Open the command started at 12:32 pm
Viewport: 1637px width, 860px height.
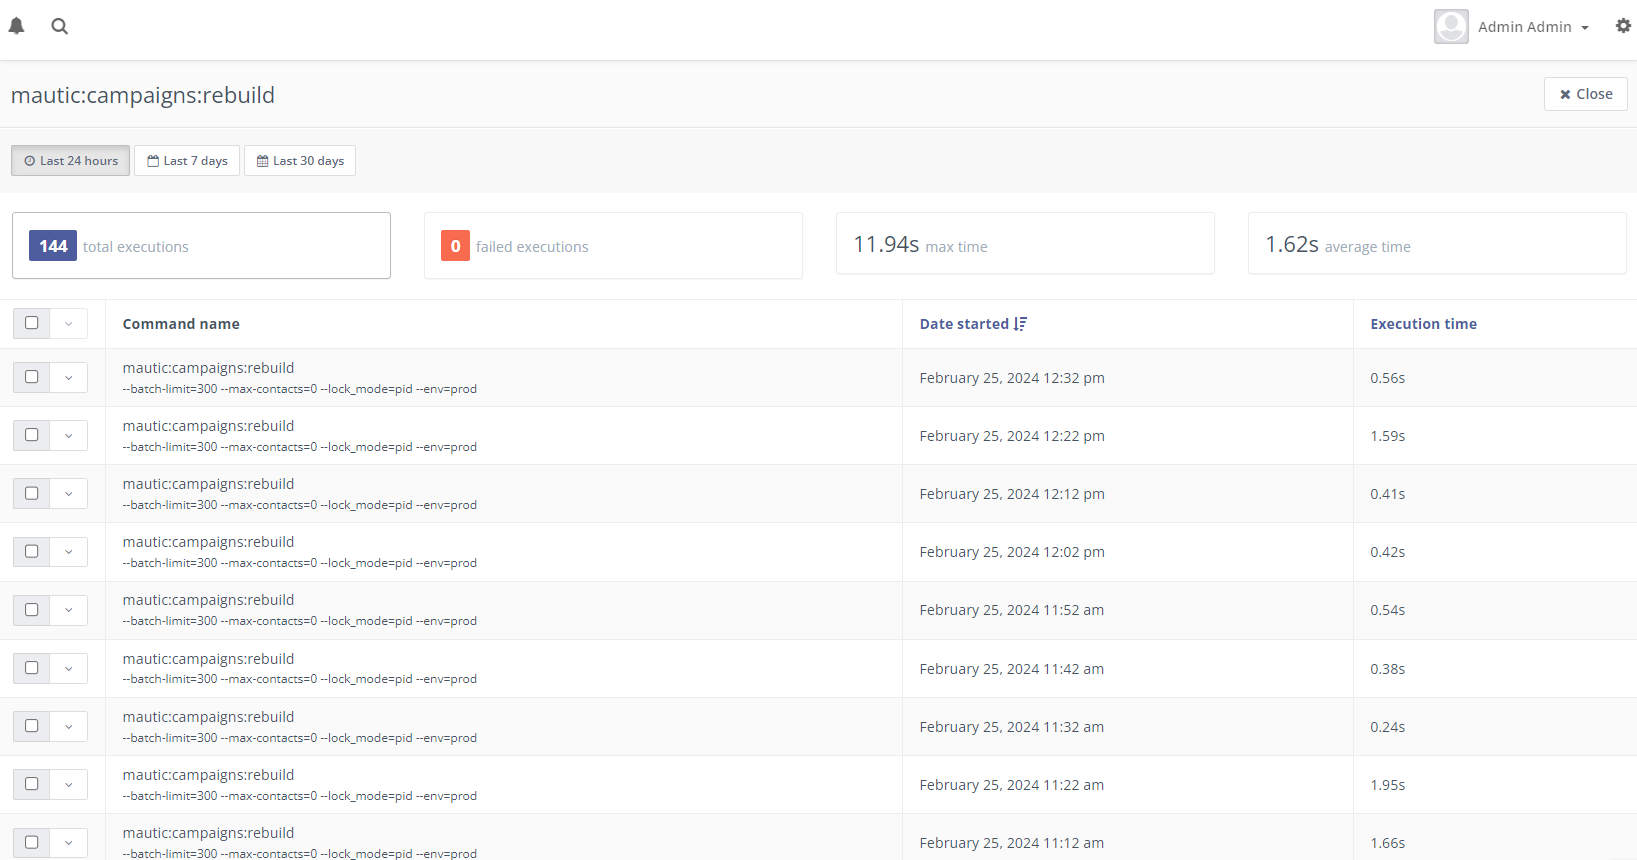[x=208, y=368]
